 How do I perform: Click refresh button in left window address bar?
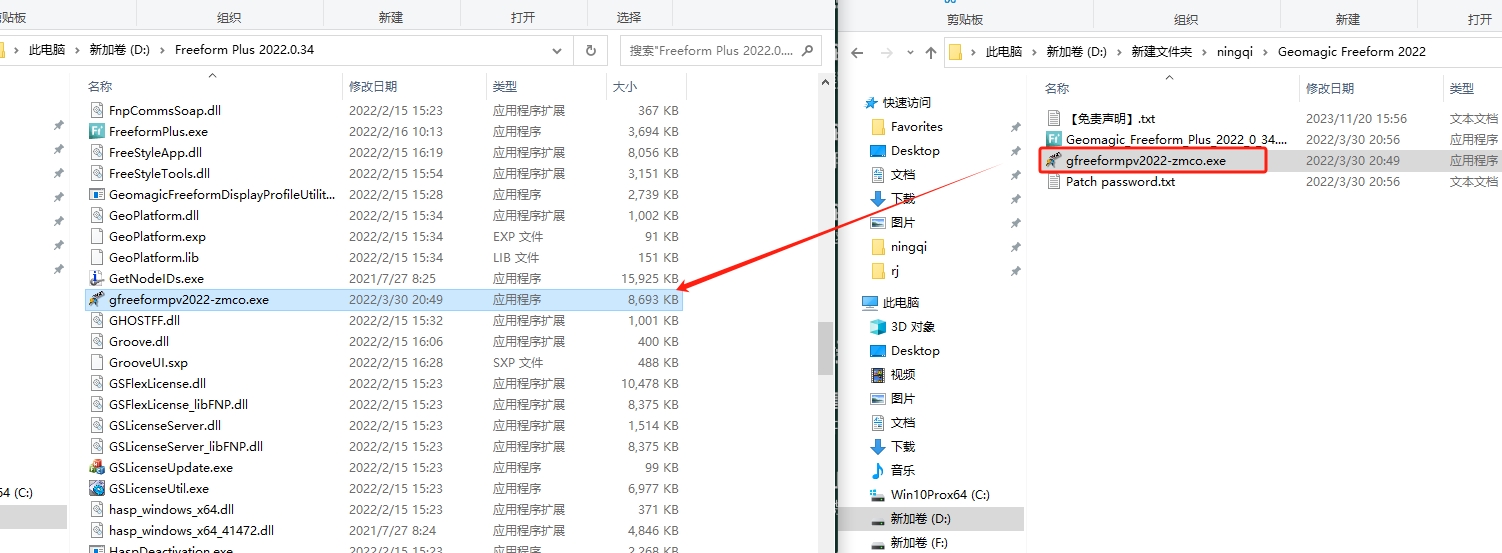[x=590, y=50]
